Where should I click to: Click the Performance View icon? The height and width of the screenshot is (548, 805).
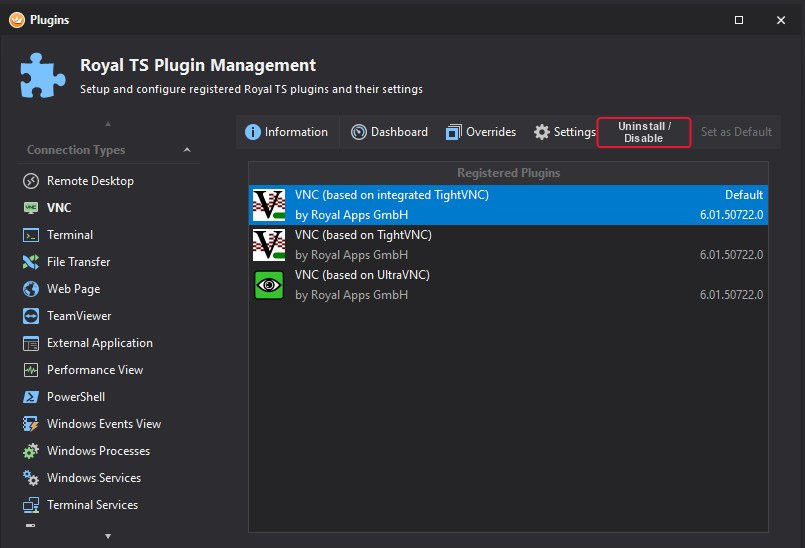tap(30, 370)
